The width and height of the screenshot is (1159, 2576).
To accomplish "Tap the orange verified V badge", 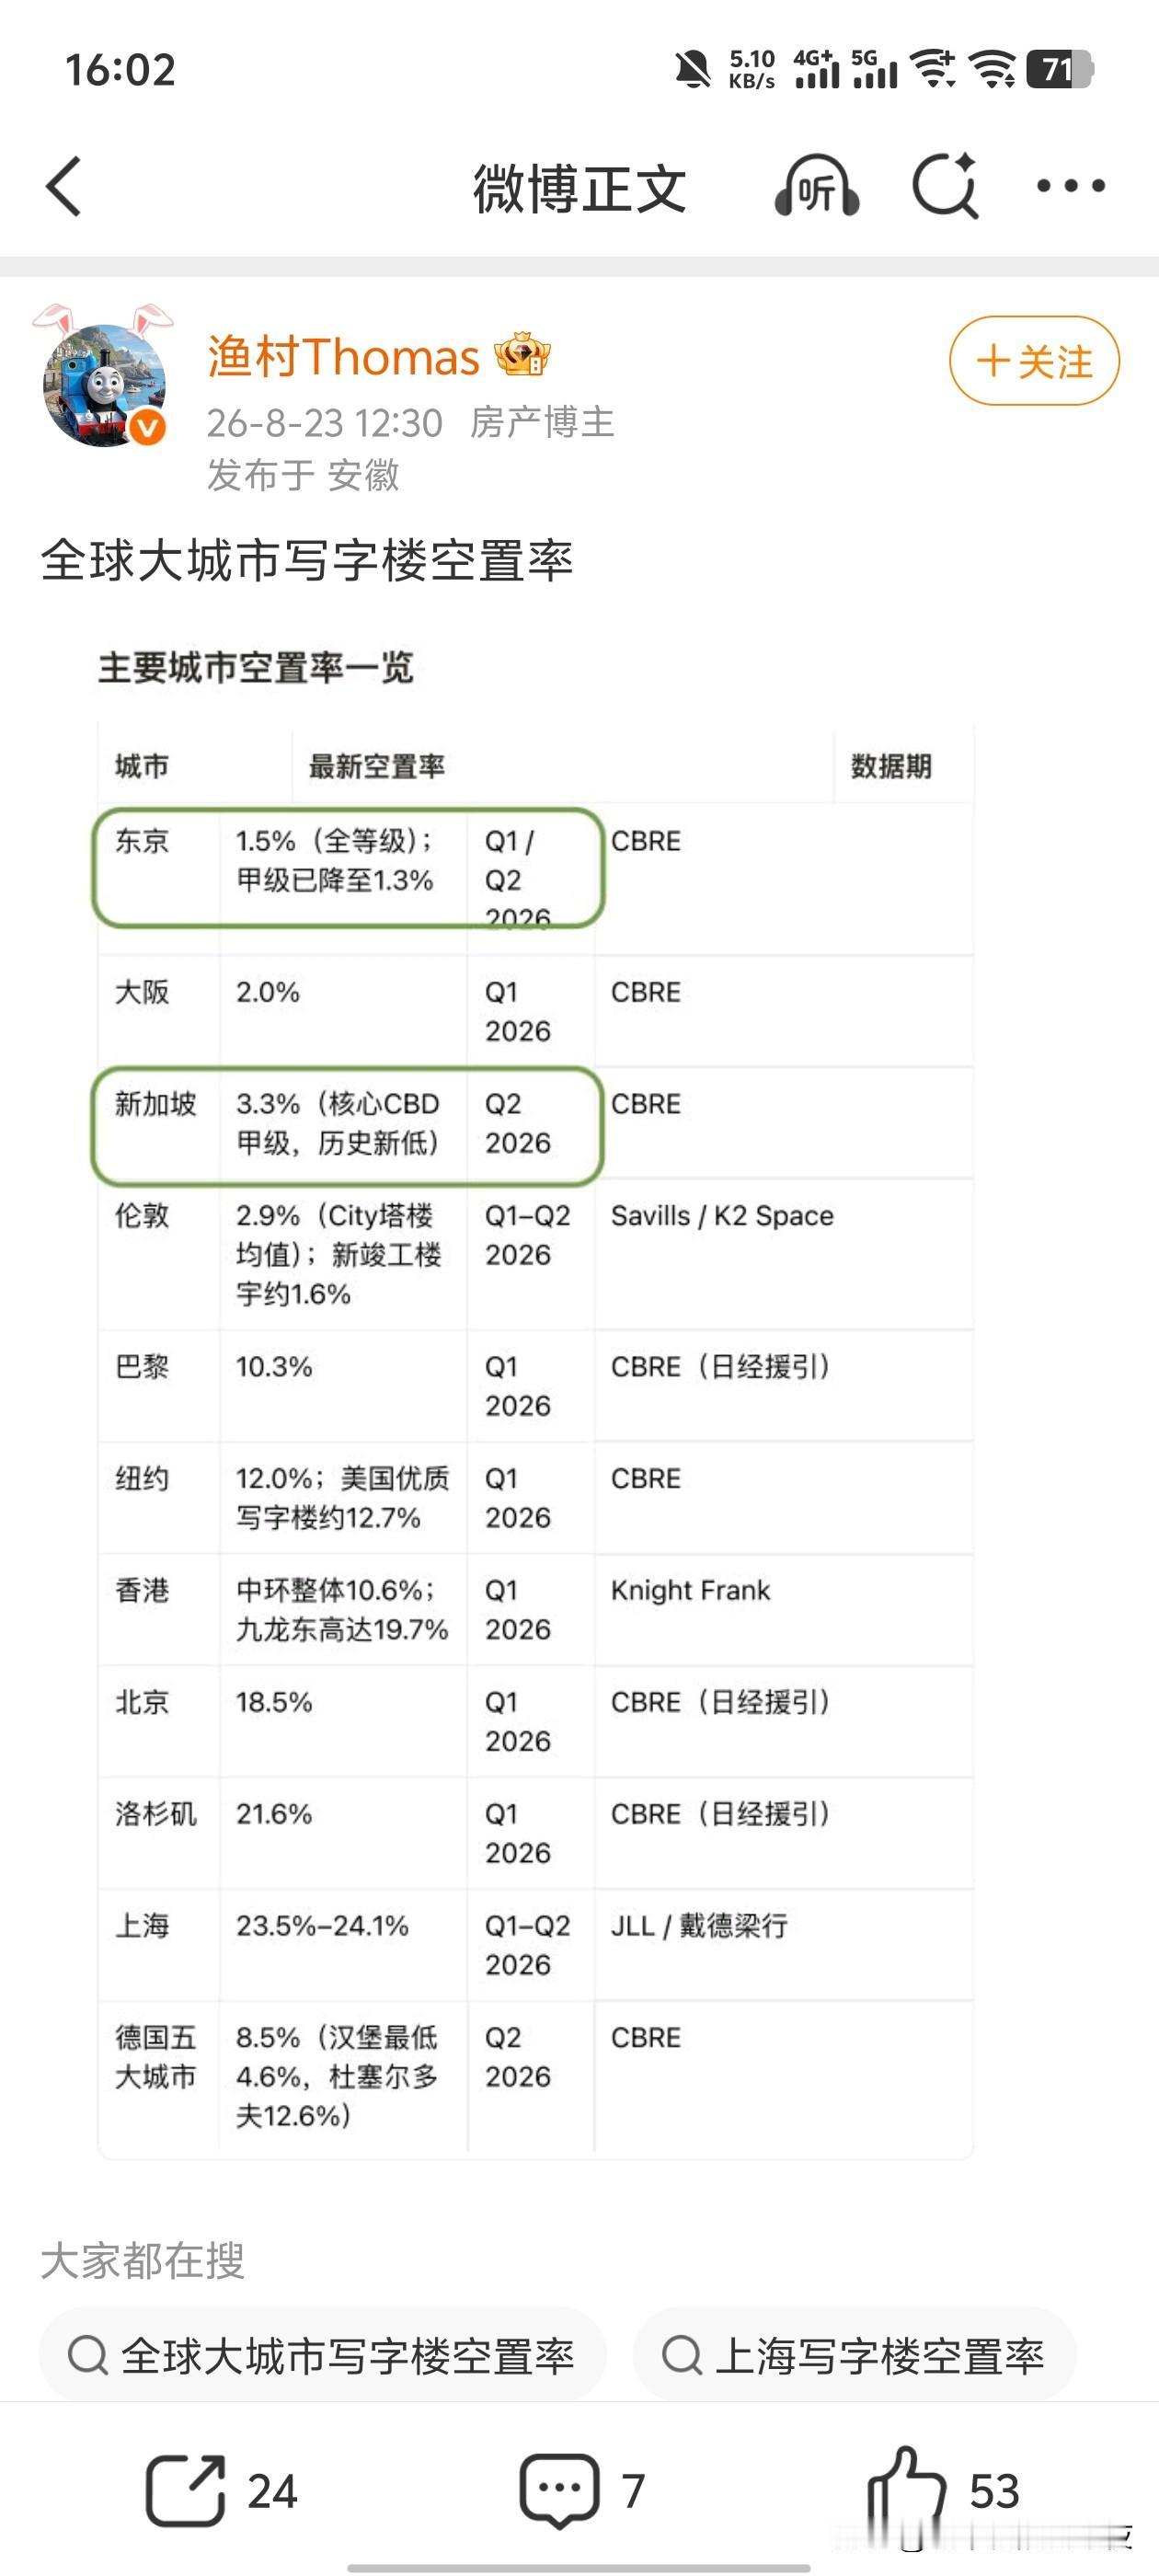I will (x=148, y=428).
